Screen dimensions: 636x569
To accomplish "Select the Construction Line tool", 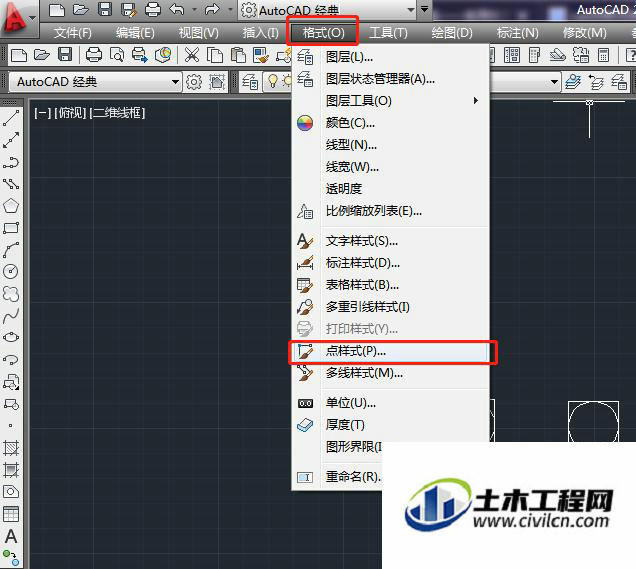I will (x=11, y=140).
